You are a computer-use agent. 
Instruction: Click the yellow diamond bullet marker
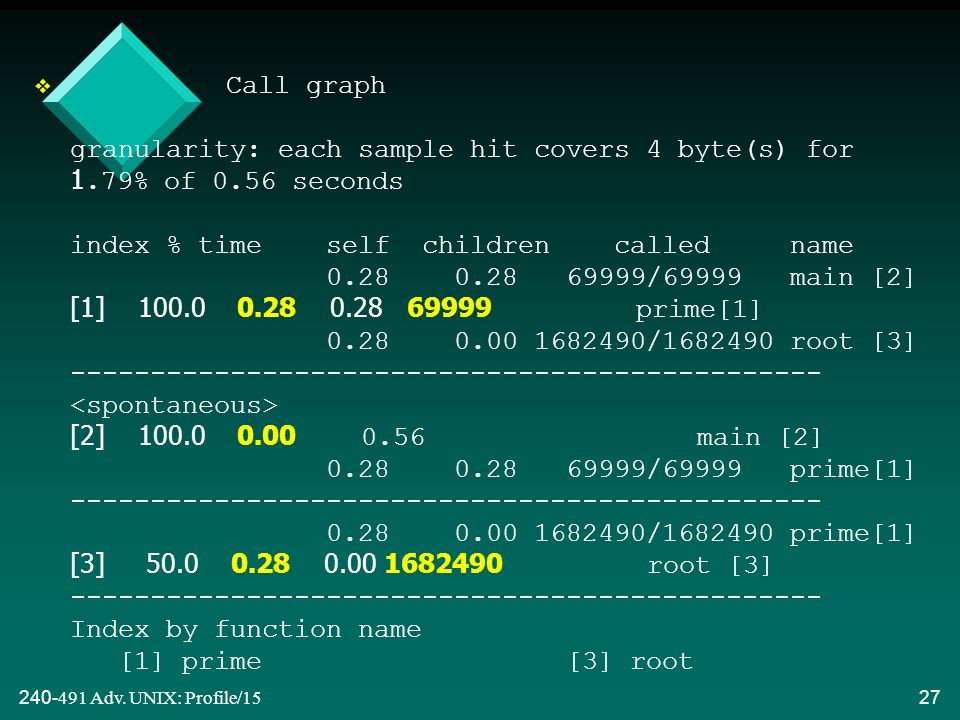(x=43, y=86)
